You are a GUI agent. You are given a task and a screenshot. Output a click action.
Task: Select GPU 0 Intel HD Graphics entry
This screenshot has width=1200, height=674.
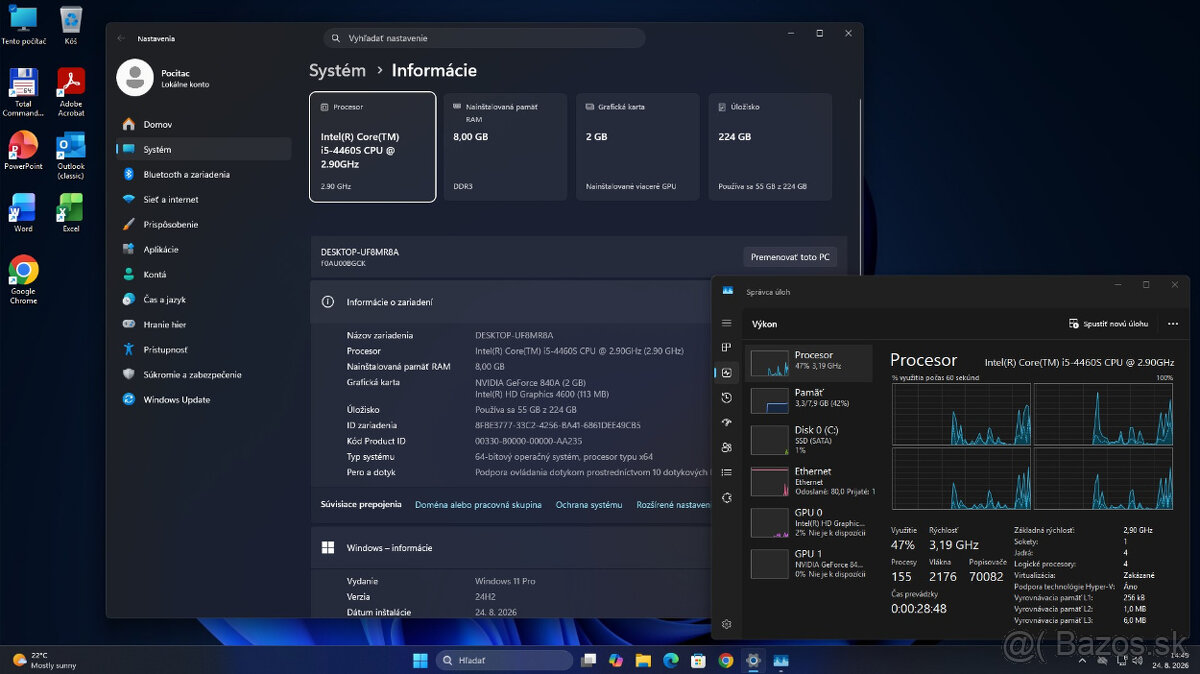point(809,522)
